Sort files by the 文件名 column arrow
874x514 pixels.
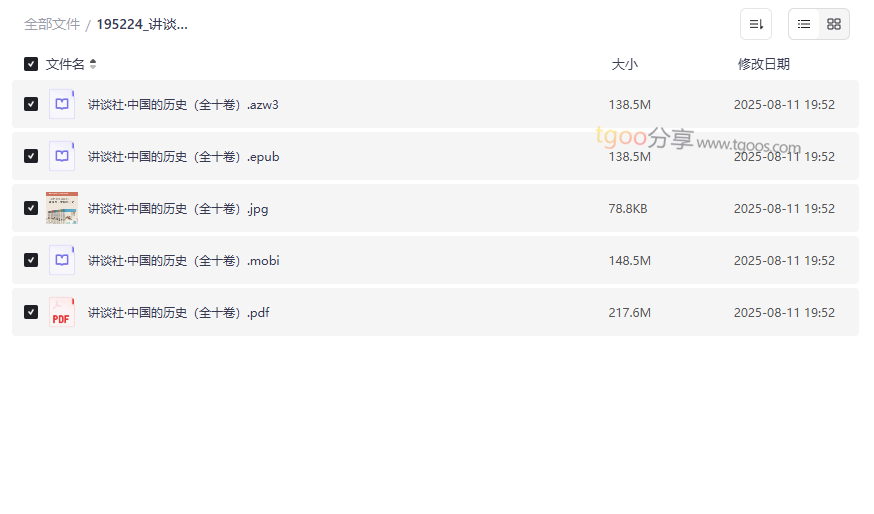93,64
